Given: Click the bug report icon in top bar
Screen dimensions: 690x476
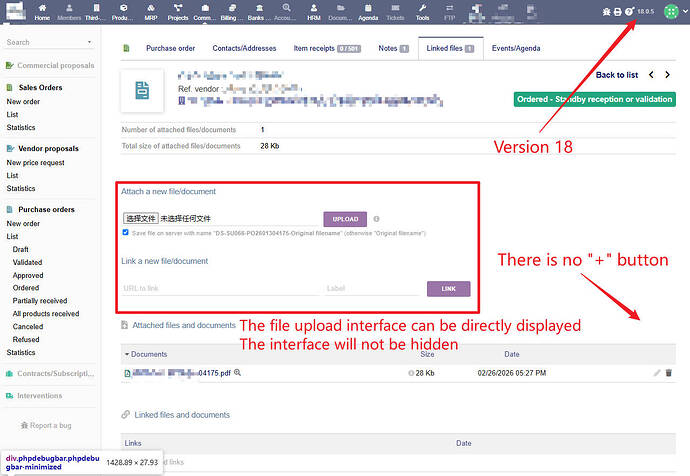Looking at the screenshot, I should point(605,12).
